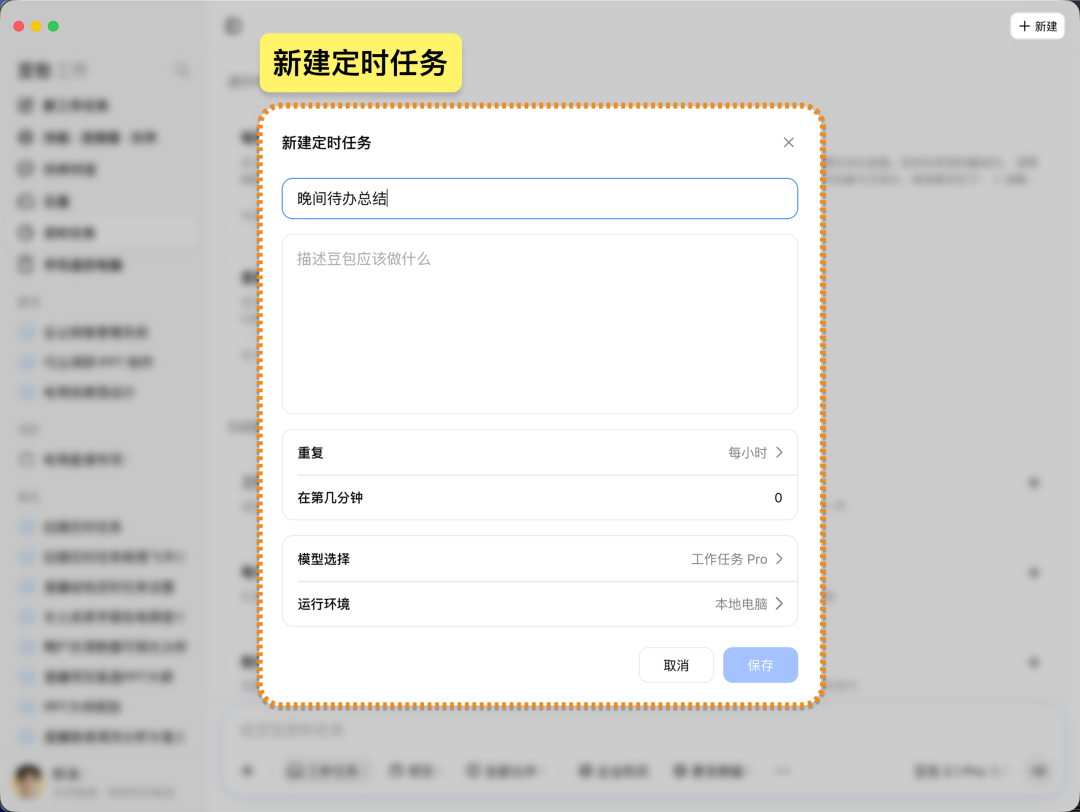Click the red window close button

(x=19, y=26)
